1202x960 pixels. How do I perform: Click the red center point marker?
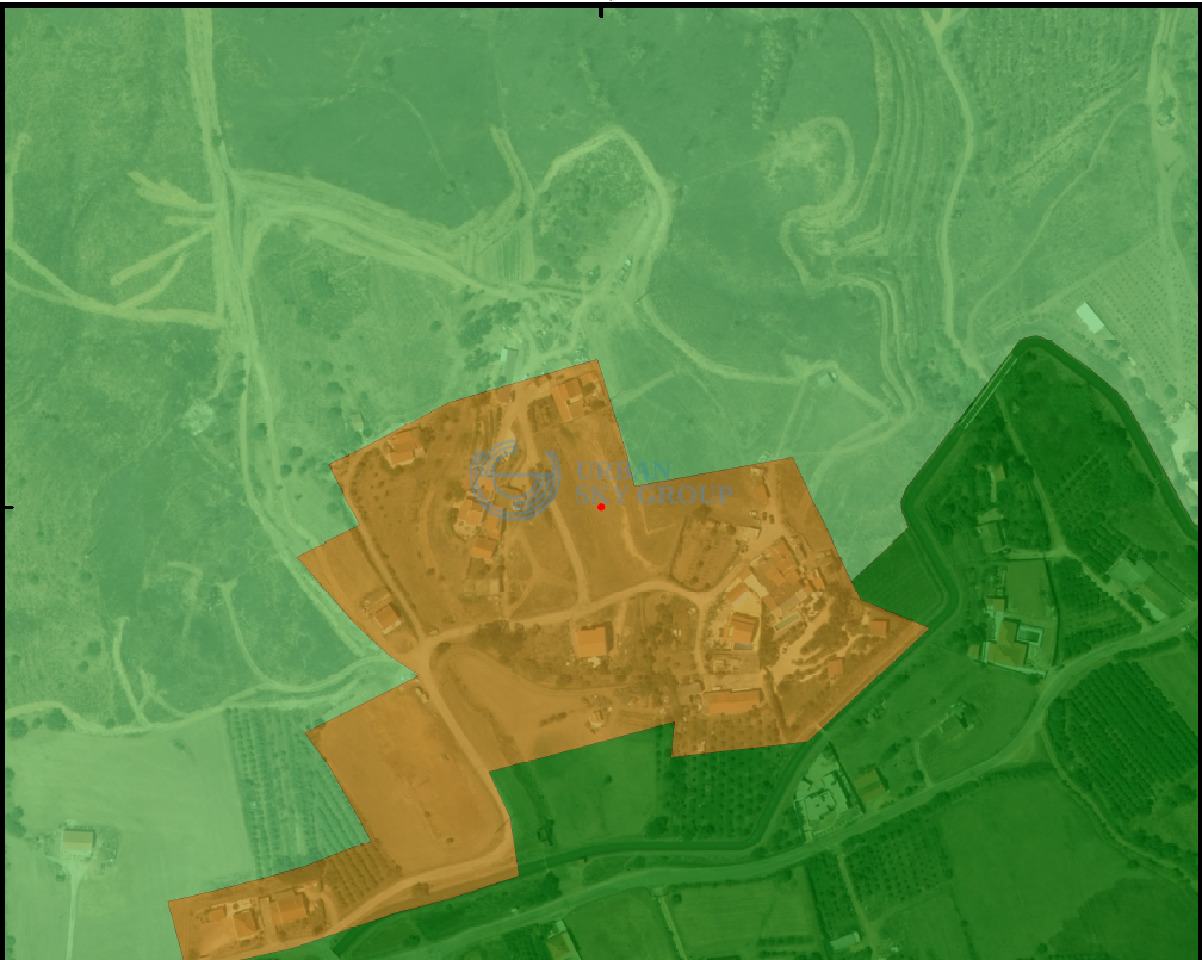601,507
